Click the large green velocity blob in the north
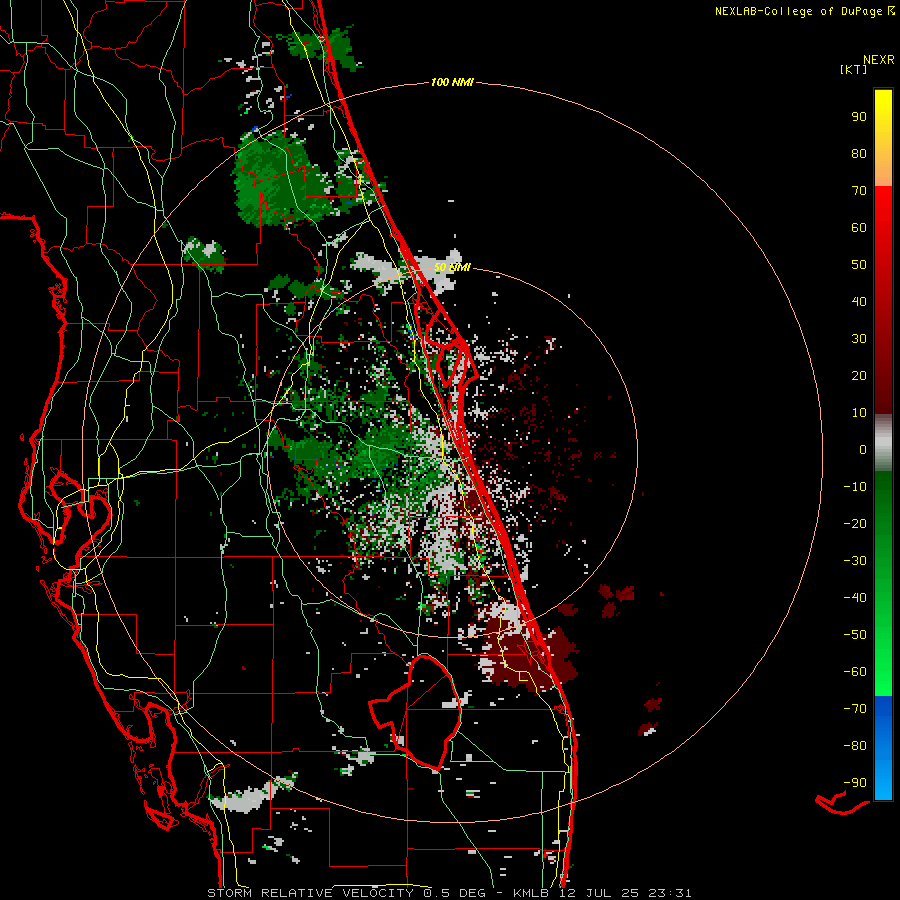The width and height of the screenshot is (900, 900). (x=281, y=178)
